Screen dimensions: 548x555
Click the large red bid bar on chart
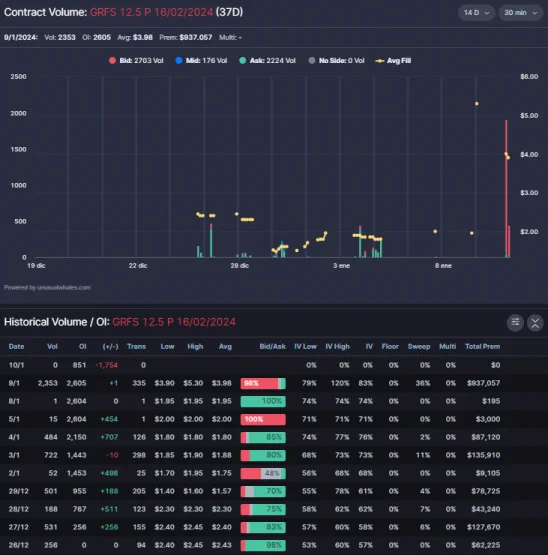506,189
